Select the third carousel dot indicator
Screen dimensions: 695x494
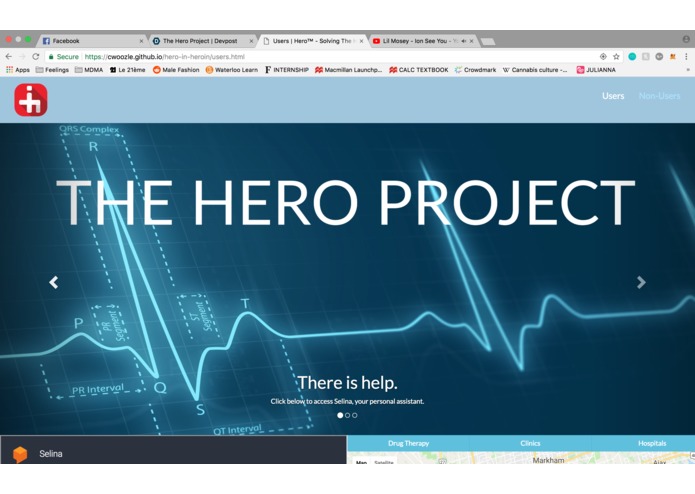[355, 415]
